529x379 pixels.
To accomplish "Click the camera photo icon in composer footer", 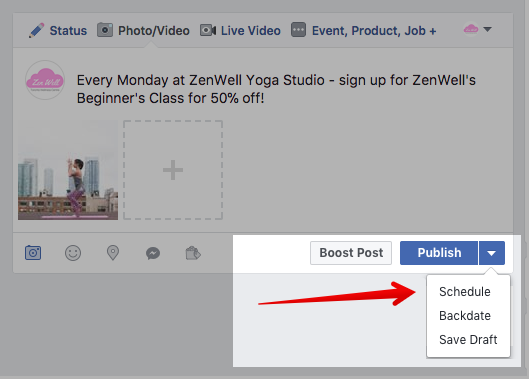I will (x=33, y=253).
